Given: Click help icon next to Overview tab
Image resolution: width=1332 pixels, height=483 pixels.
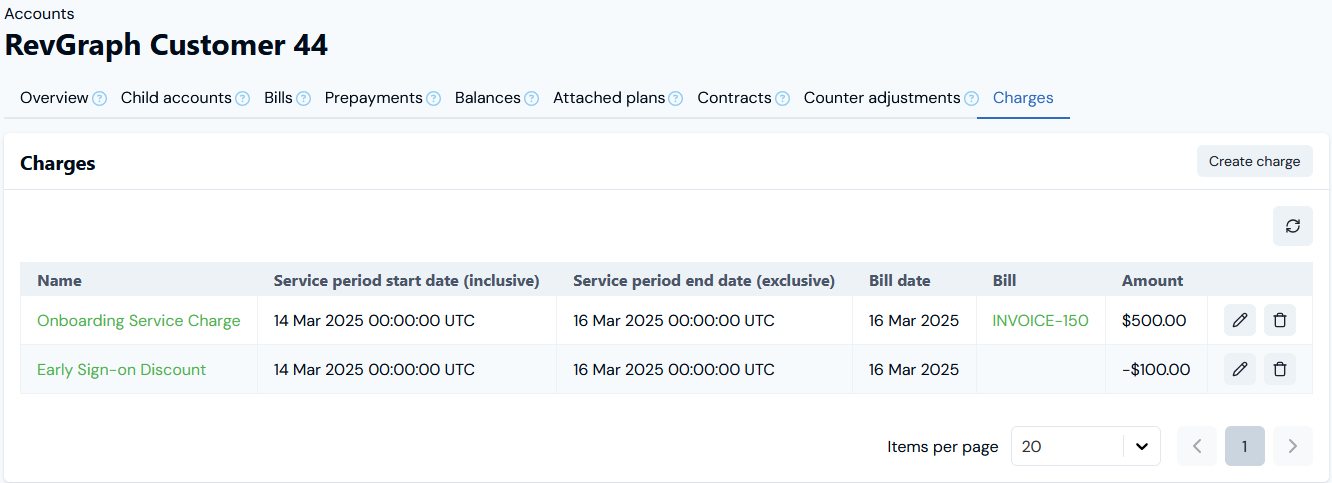Looking at the screenshot, I should click(x=99, y=98).
